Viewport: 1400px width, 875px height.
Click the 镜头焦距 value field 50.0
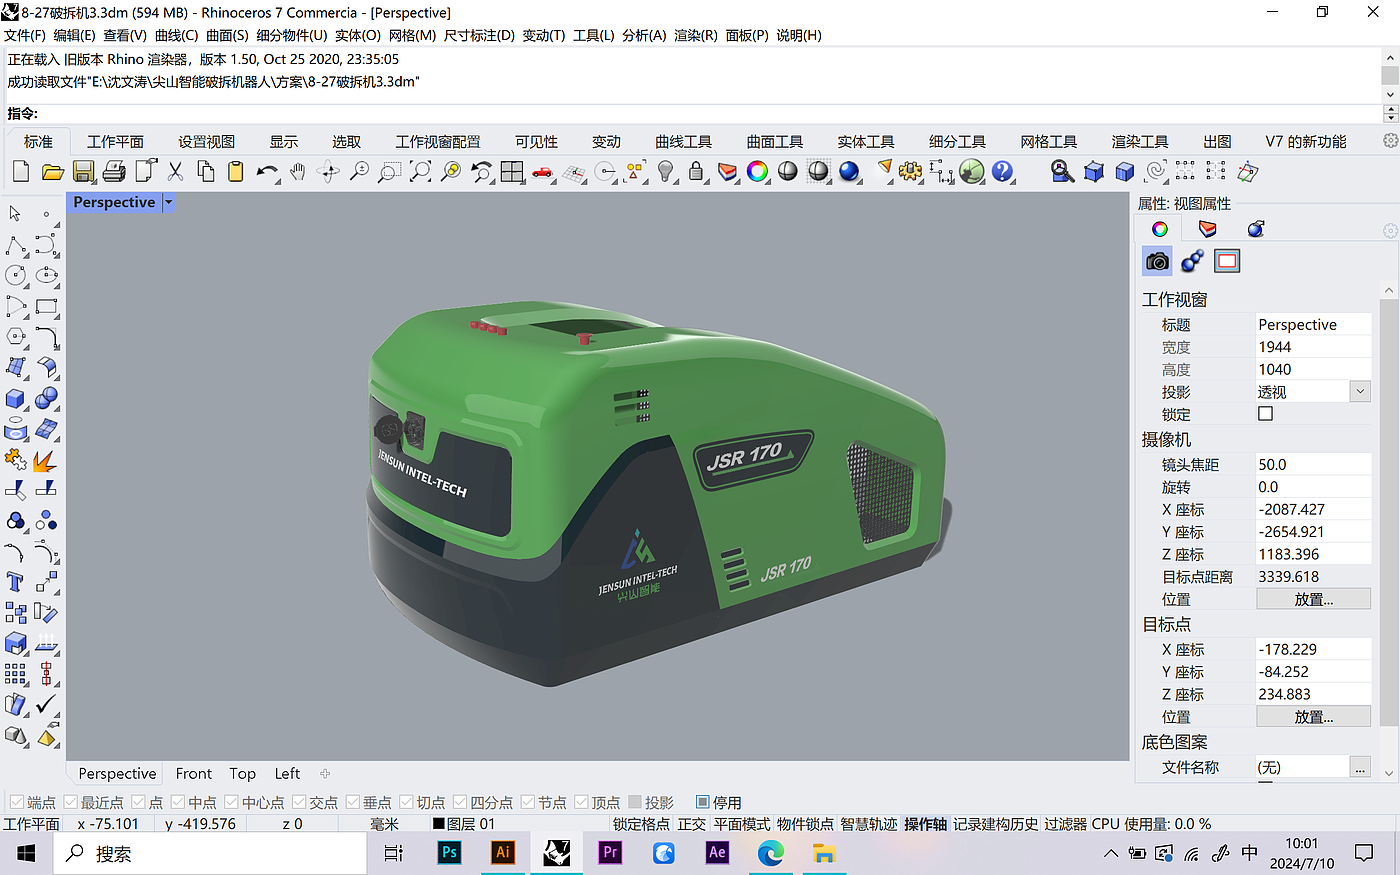pos(1313,464)
